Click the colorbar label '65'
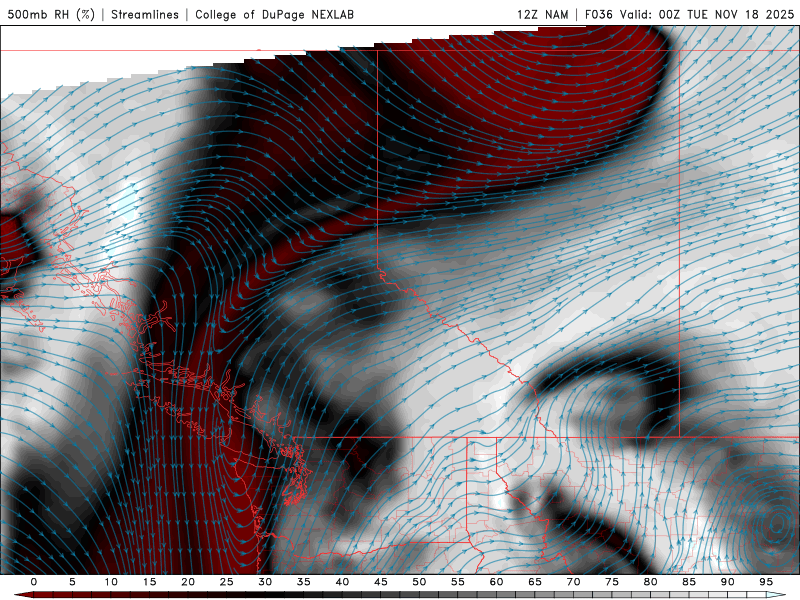 535,582
